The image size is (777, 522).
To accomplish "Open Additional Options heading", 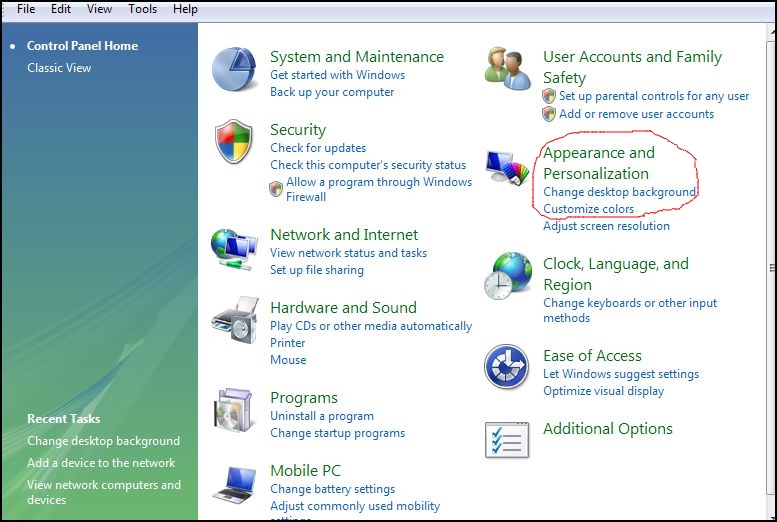I will tap(608, 429).
